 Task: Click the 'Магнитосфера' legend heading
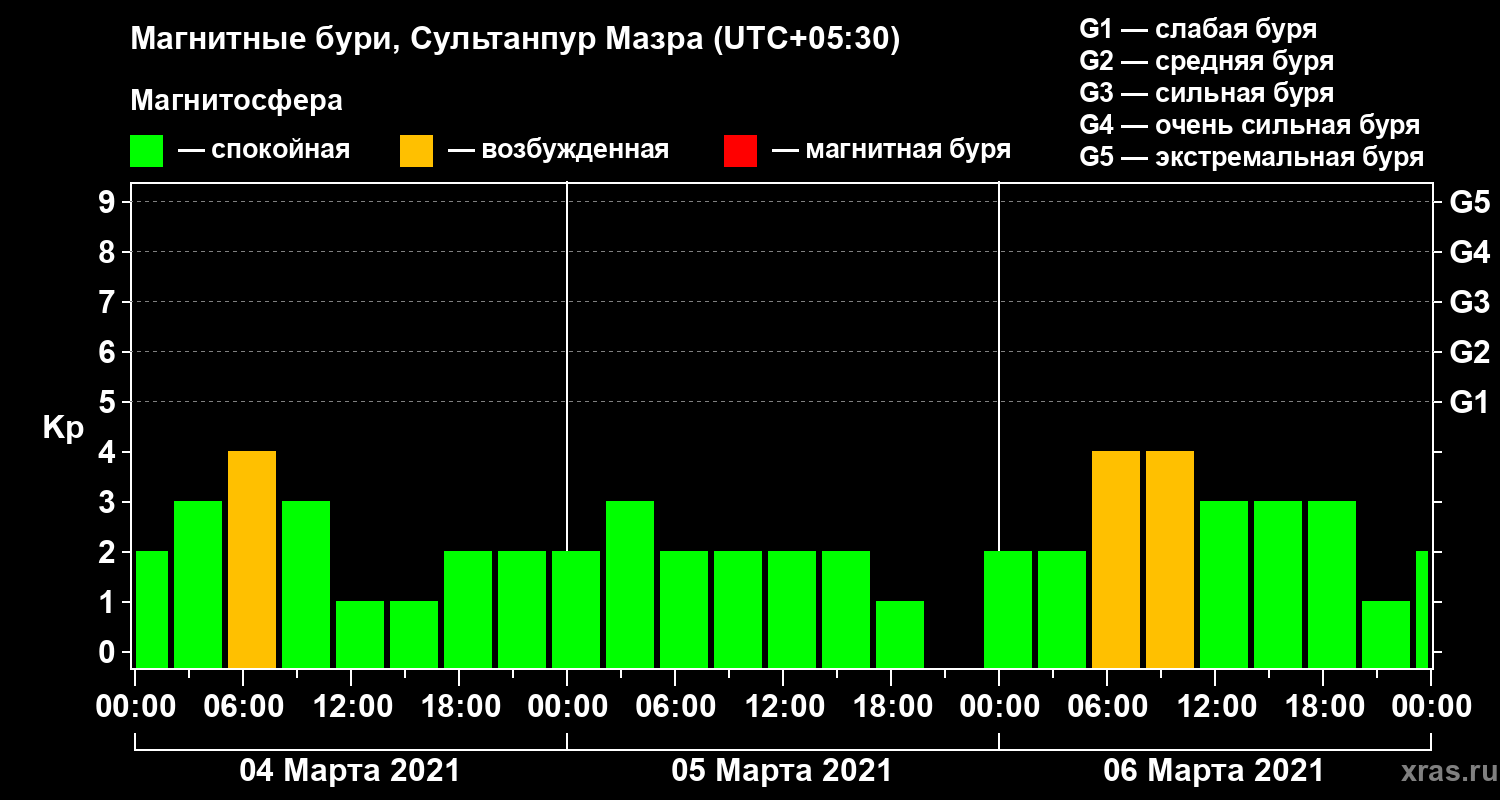(x=237, y=101)
